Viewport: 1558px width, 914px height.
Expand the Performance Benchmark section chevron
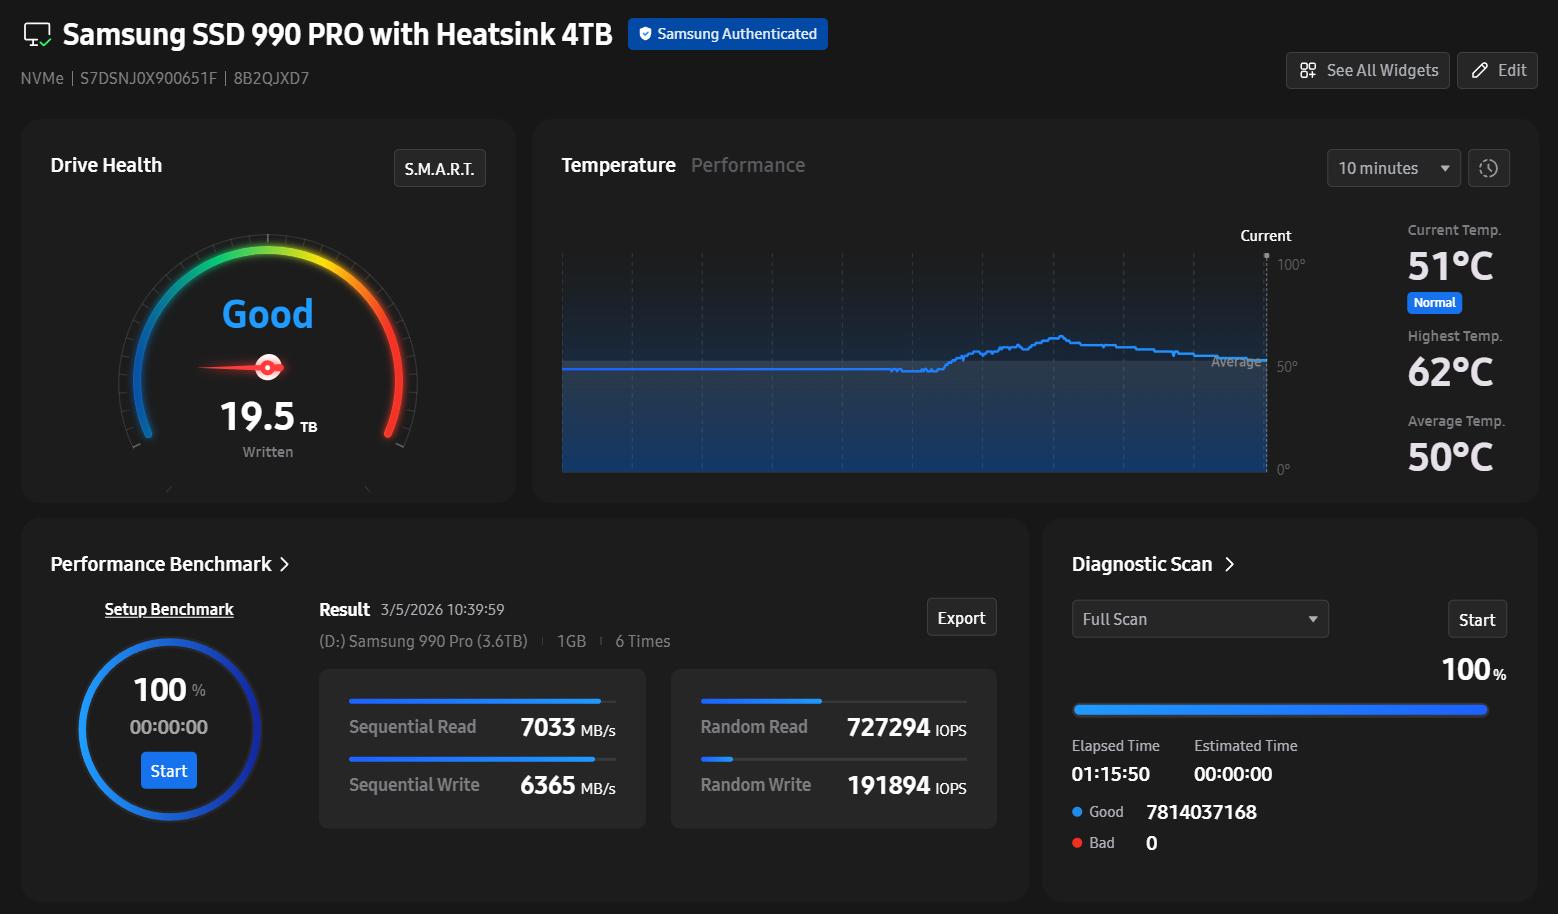(285, 565)
